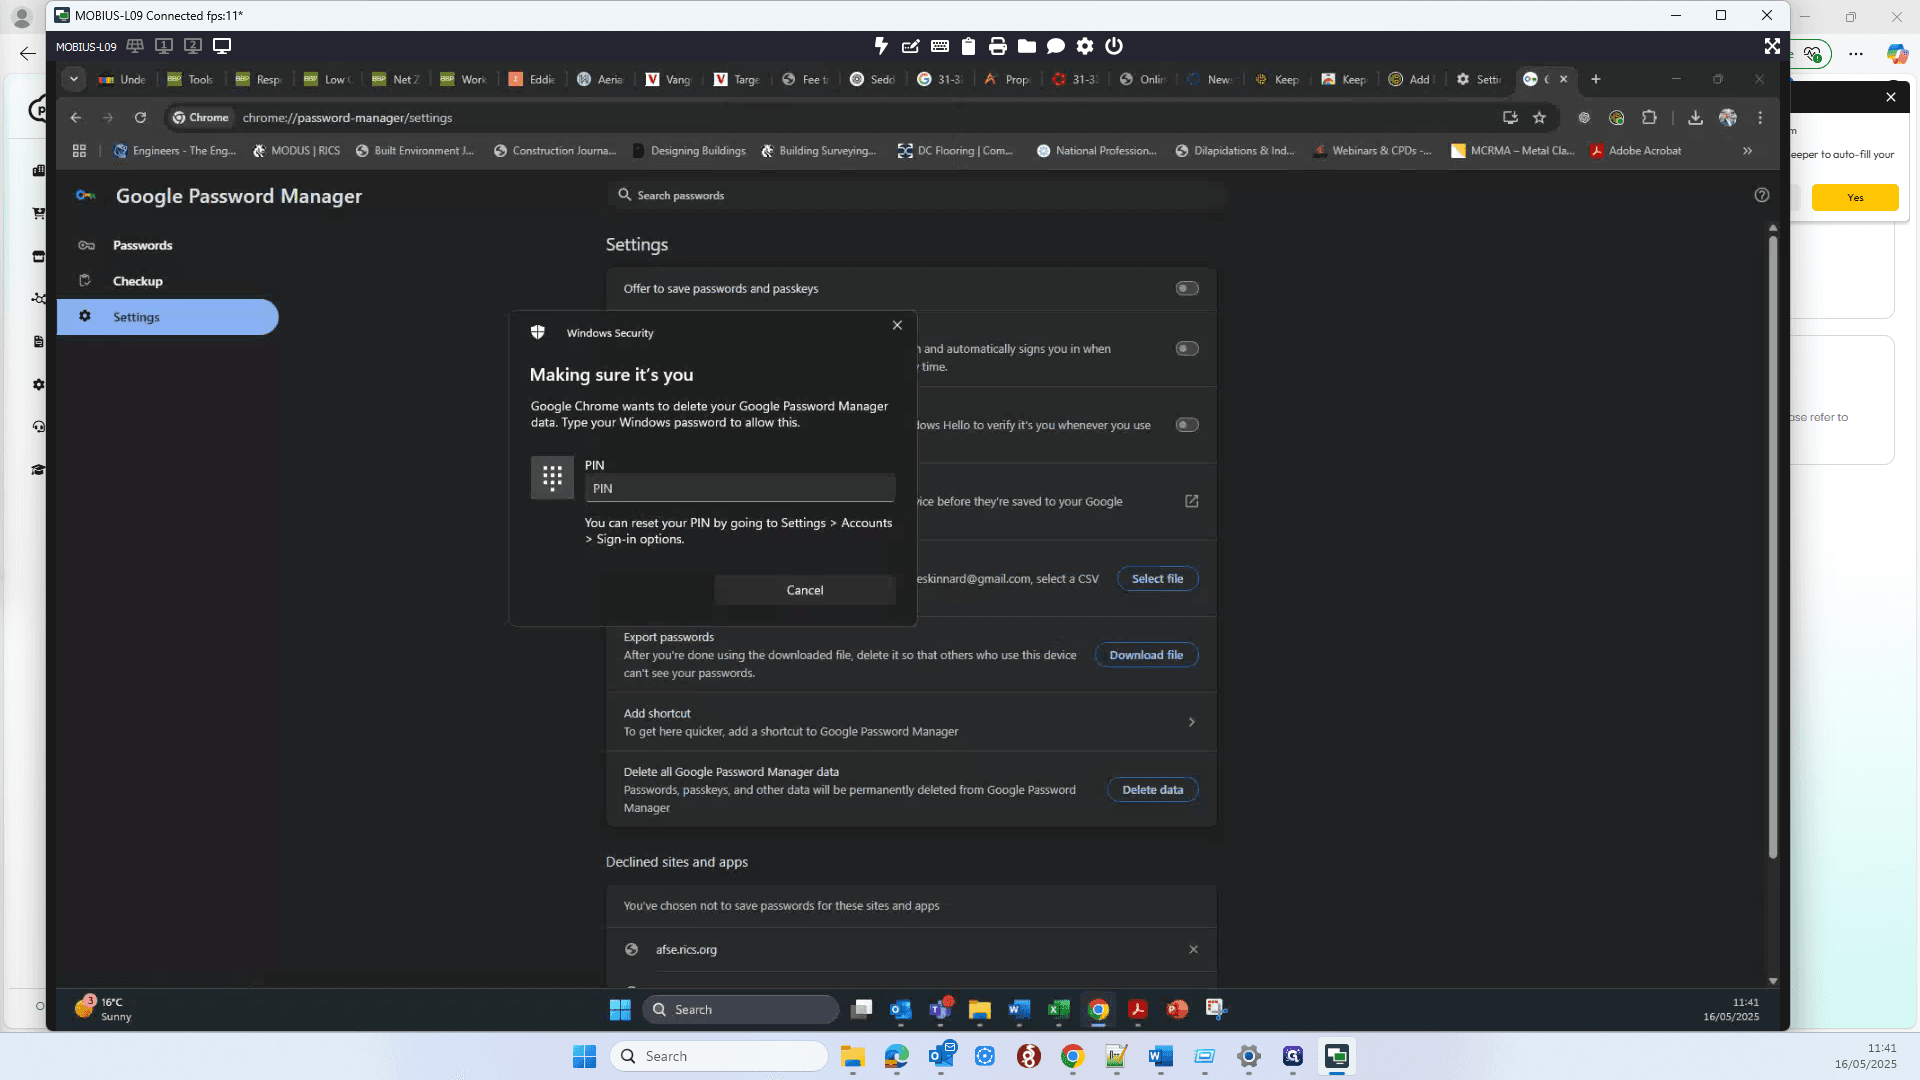Open Chrome three-dot menu
This screenshot has height=1080, width=1920.
click(x=1760, y=118)
